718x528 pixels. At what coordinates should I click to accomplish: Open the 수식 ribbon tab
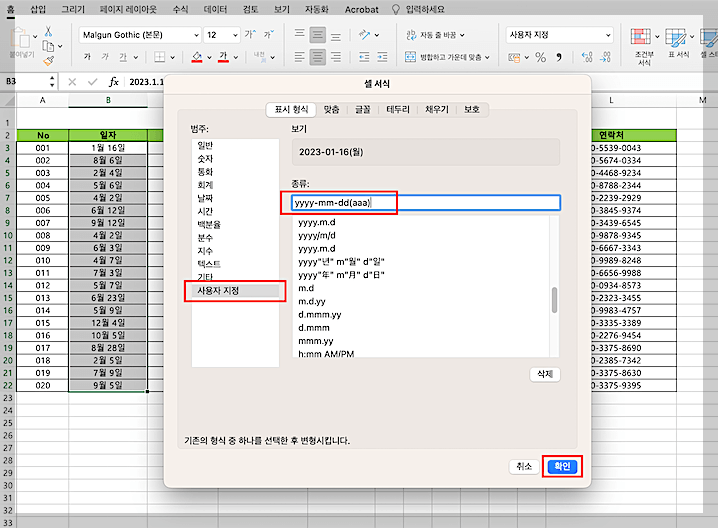180,9
